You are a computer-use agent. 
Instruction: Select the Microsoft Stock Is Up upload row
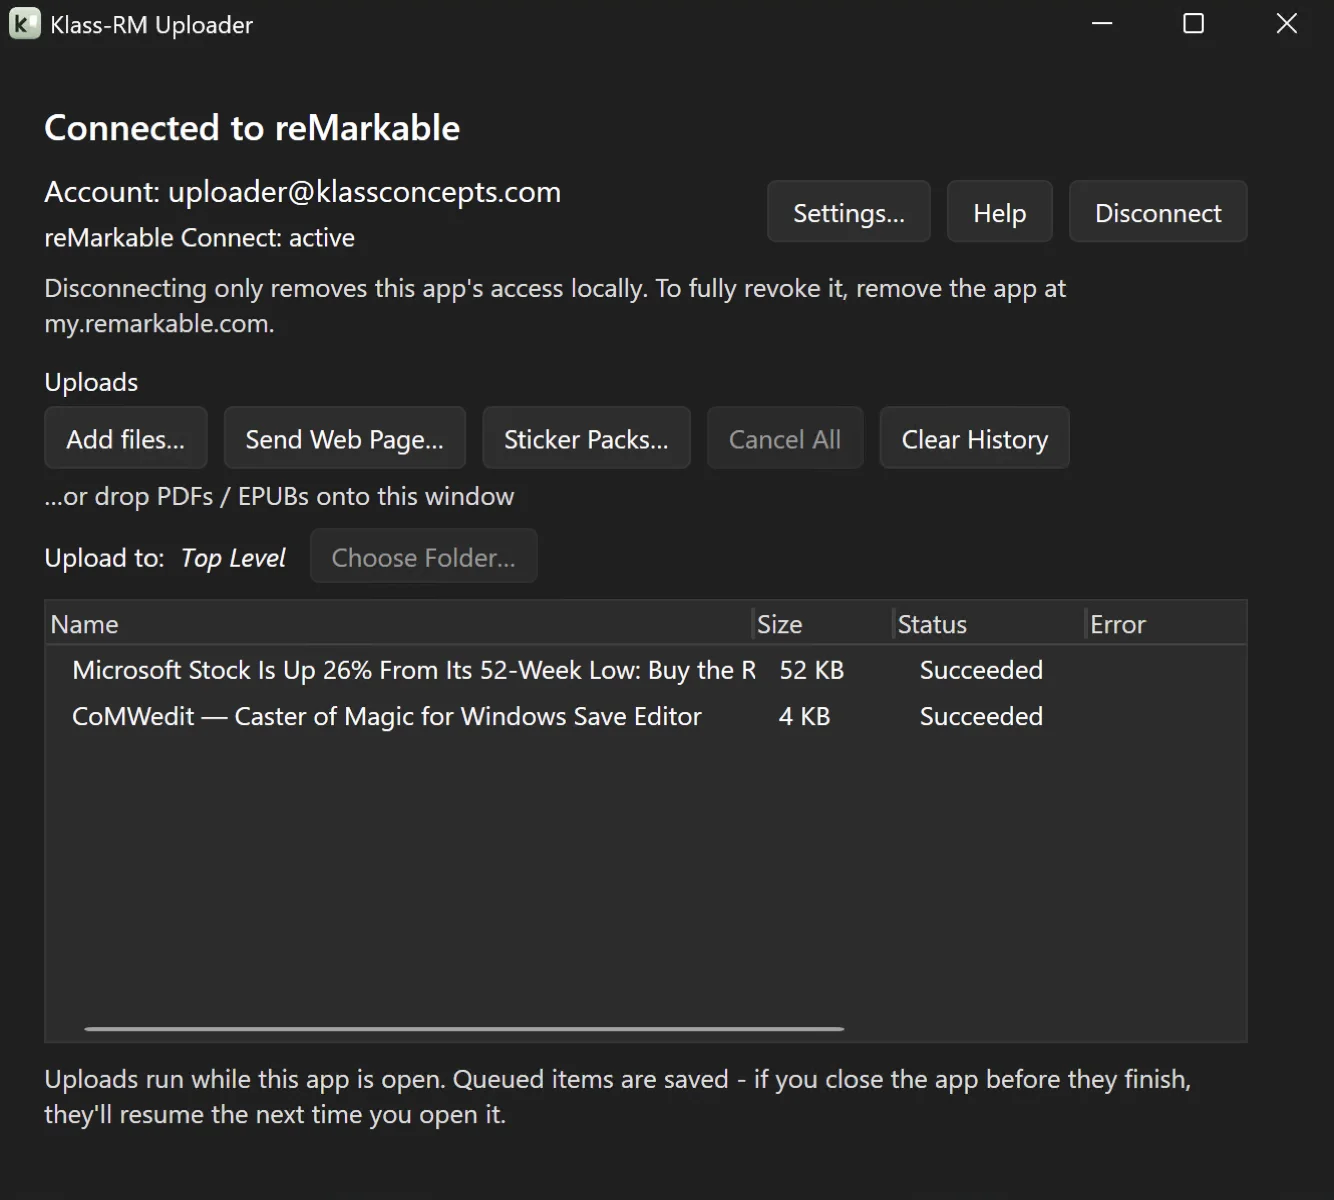pos(646,670)
